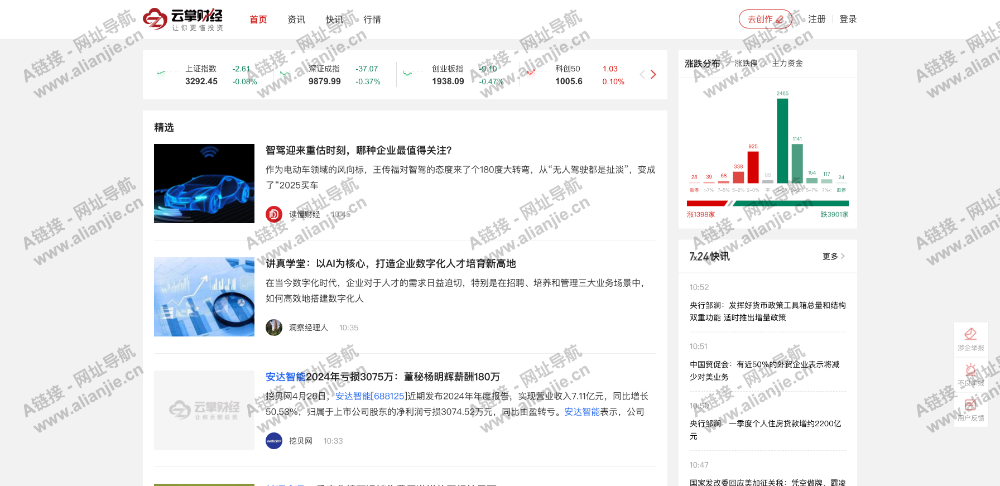Switch to 首页 nav tab
The height and width of the screenshot is (486, 1000).
pos(258,19)
